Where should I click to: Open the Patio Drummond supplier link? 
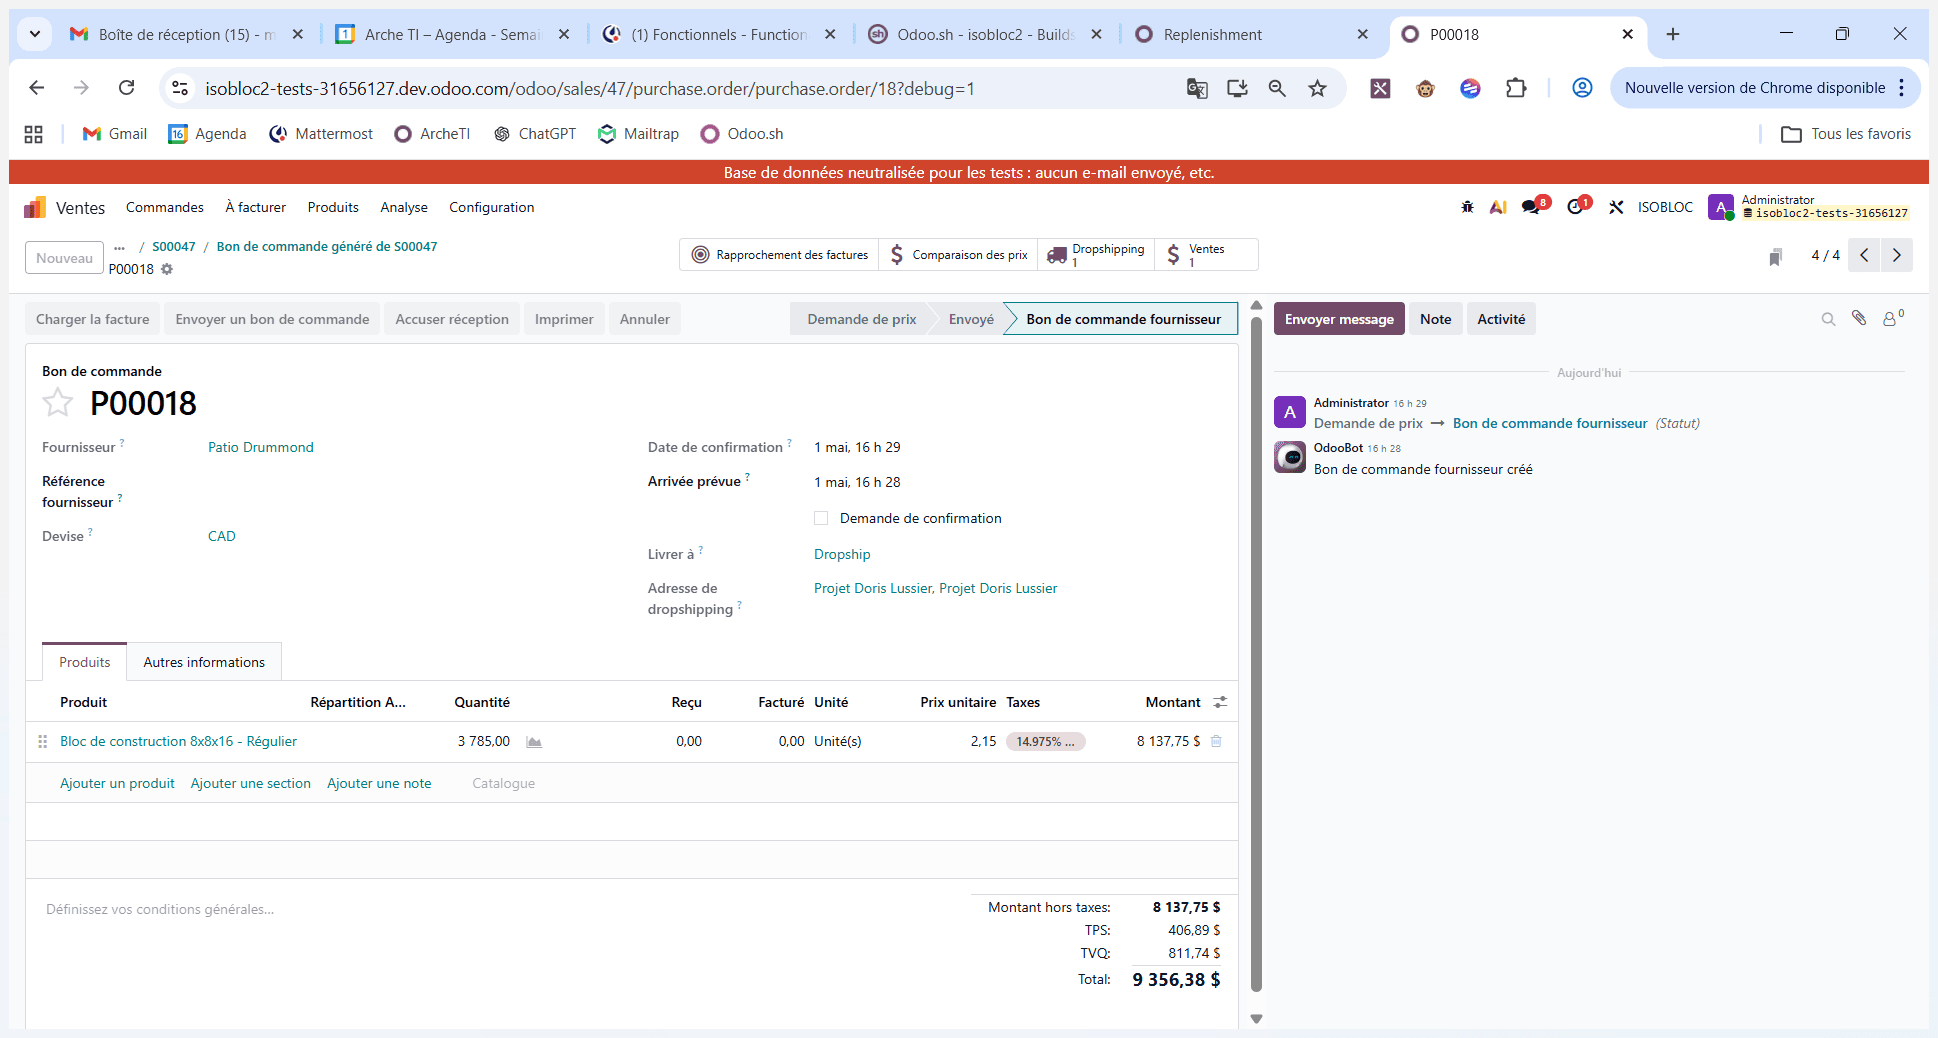tap(261, 447)
